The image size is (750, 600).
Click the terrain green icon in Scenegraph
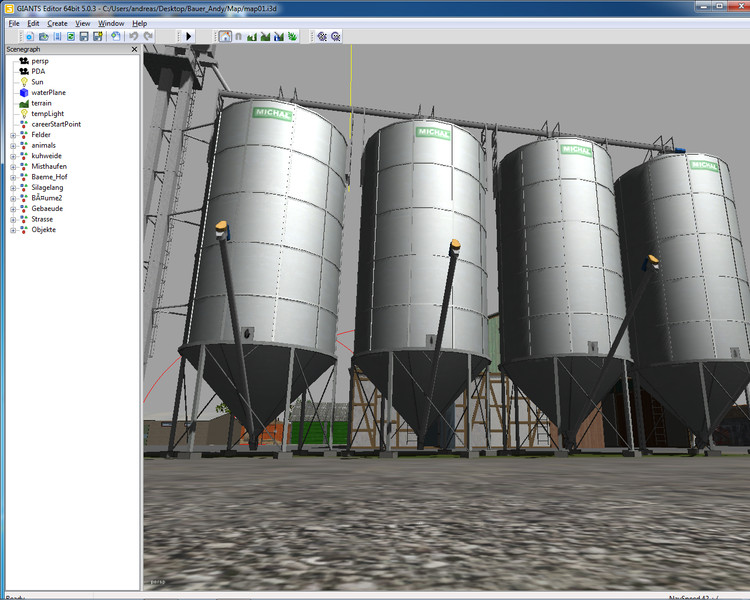click(24, 103)
